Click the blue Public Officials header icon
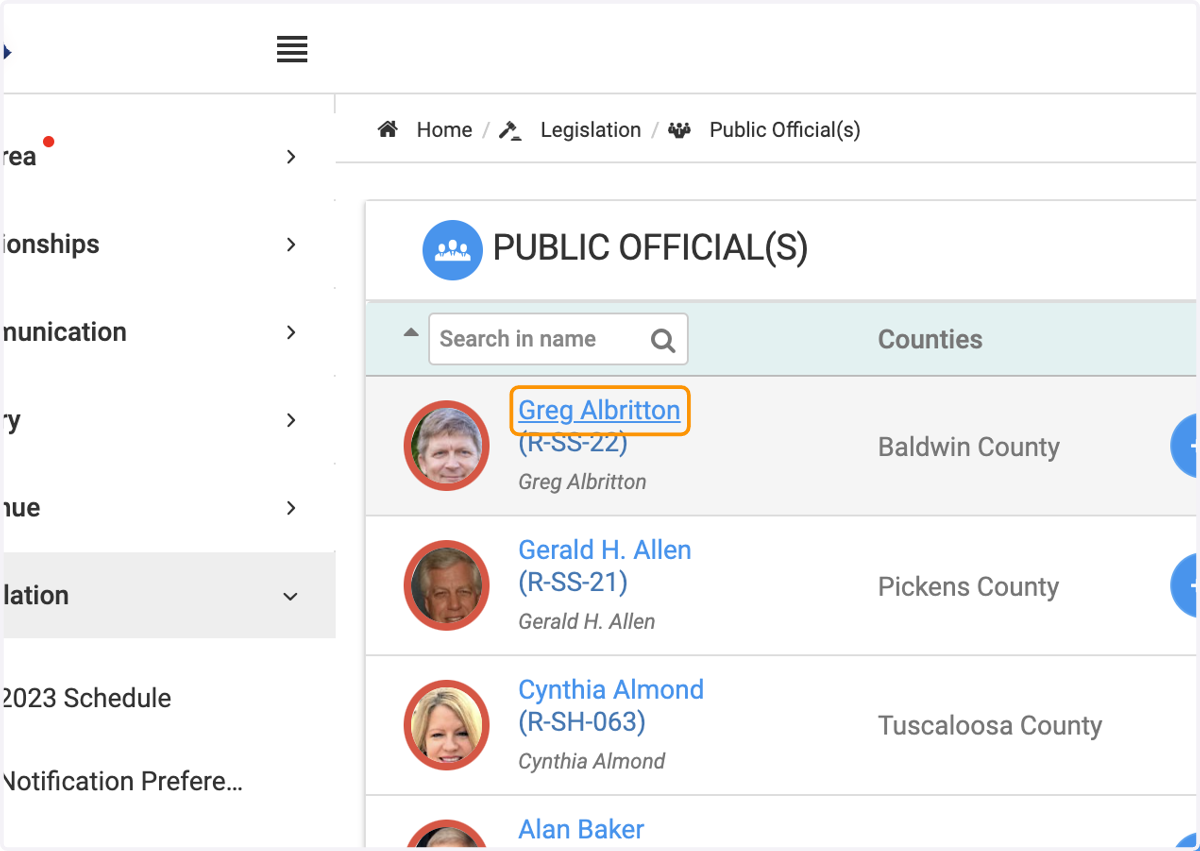The width and height of the screenshot is (1200, 851). (453, 250)
